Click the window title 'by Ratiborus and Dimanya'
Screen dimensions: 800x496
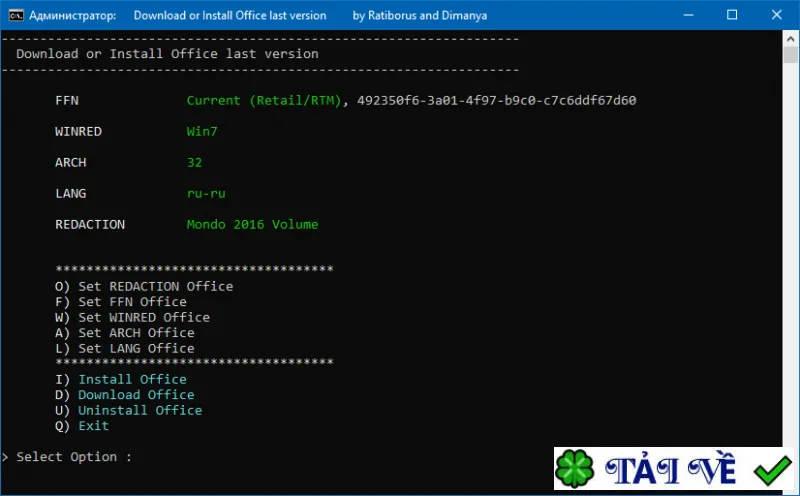pyautogui.click(x=419, y=15)
